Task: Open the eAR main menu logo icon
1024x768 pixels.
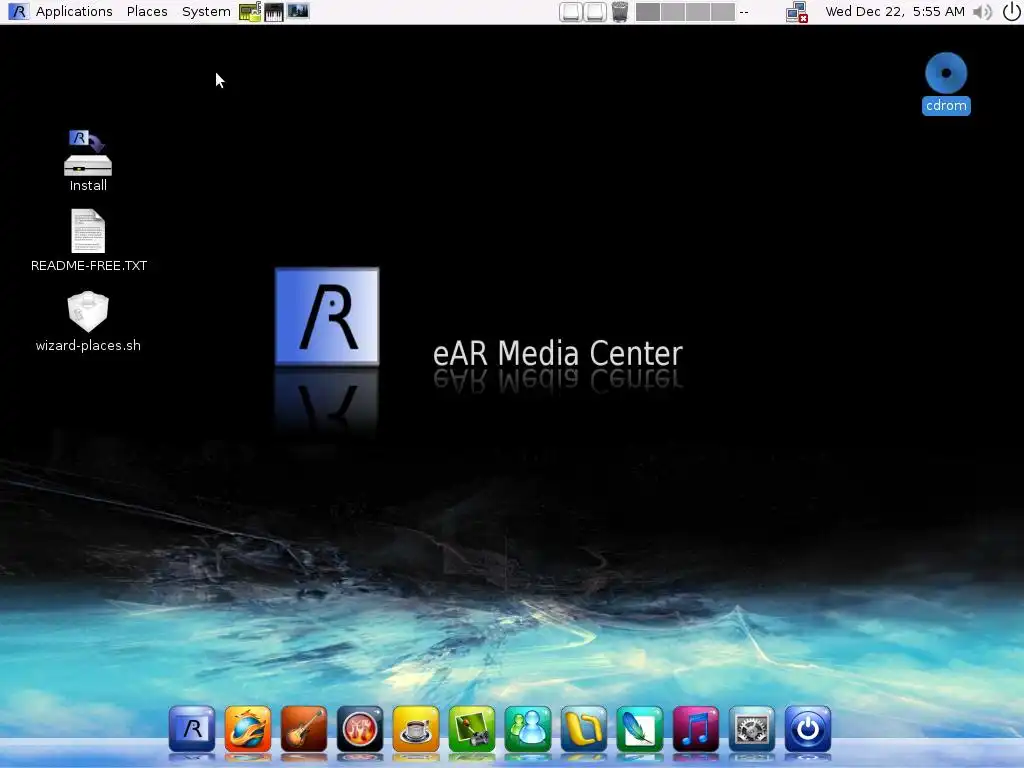Action: click(18, 11)
